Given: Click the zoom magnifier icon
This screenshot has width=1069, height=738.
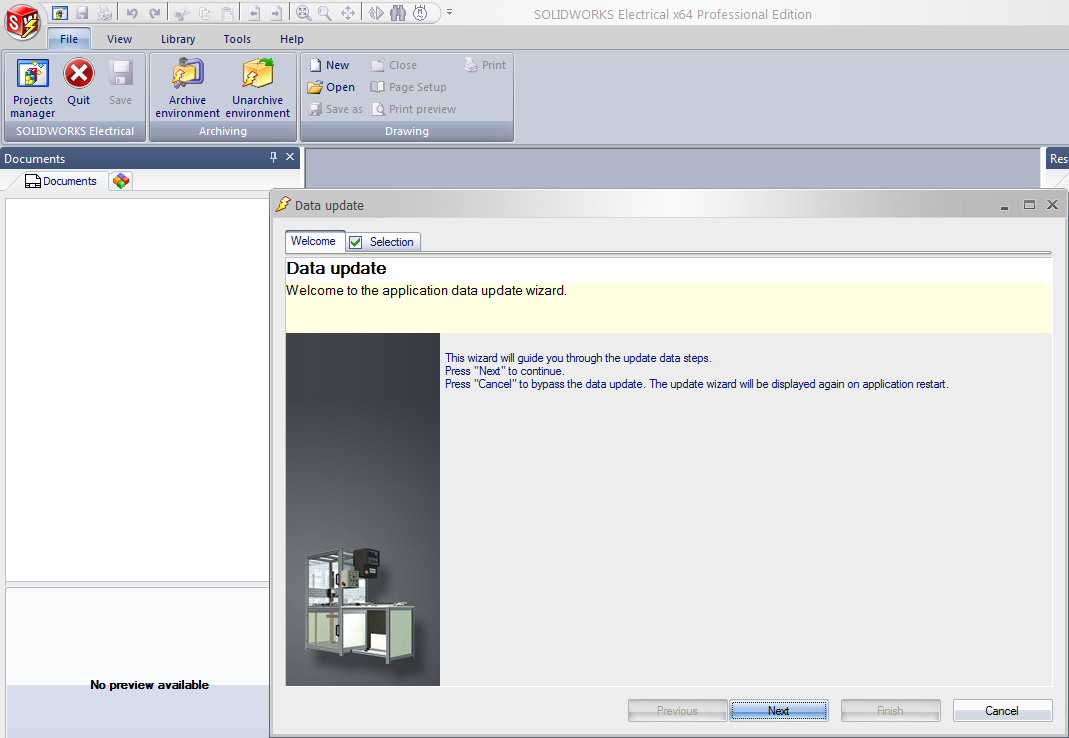Looking at the screenshot, I should pos(325,13).
